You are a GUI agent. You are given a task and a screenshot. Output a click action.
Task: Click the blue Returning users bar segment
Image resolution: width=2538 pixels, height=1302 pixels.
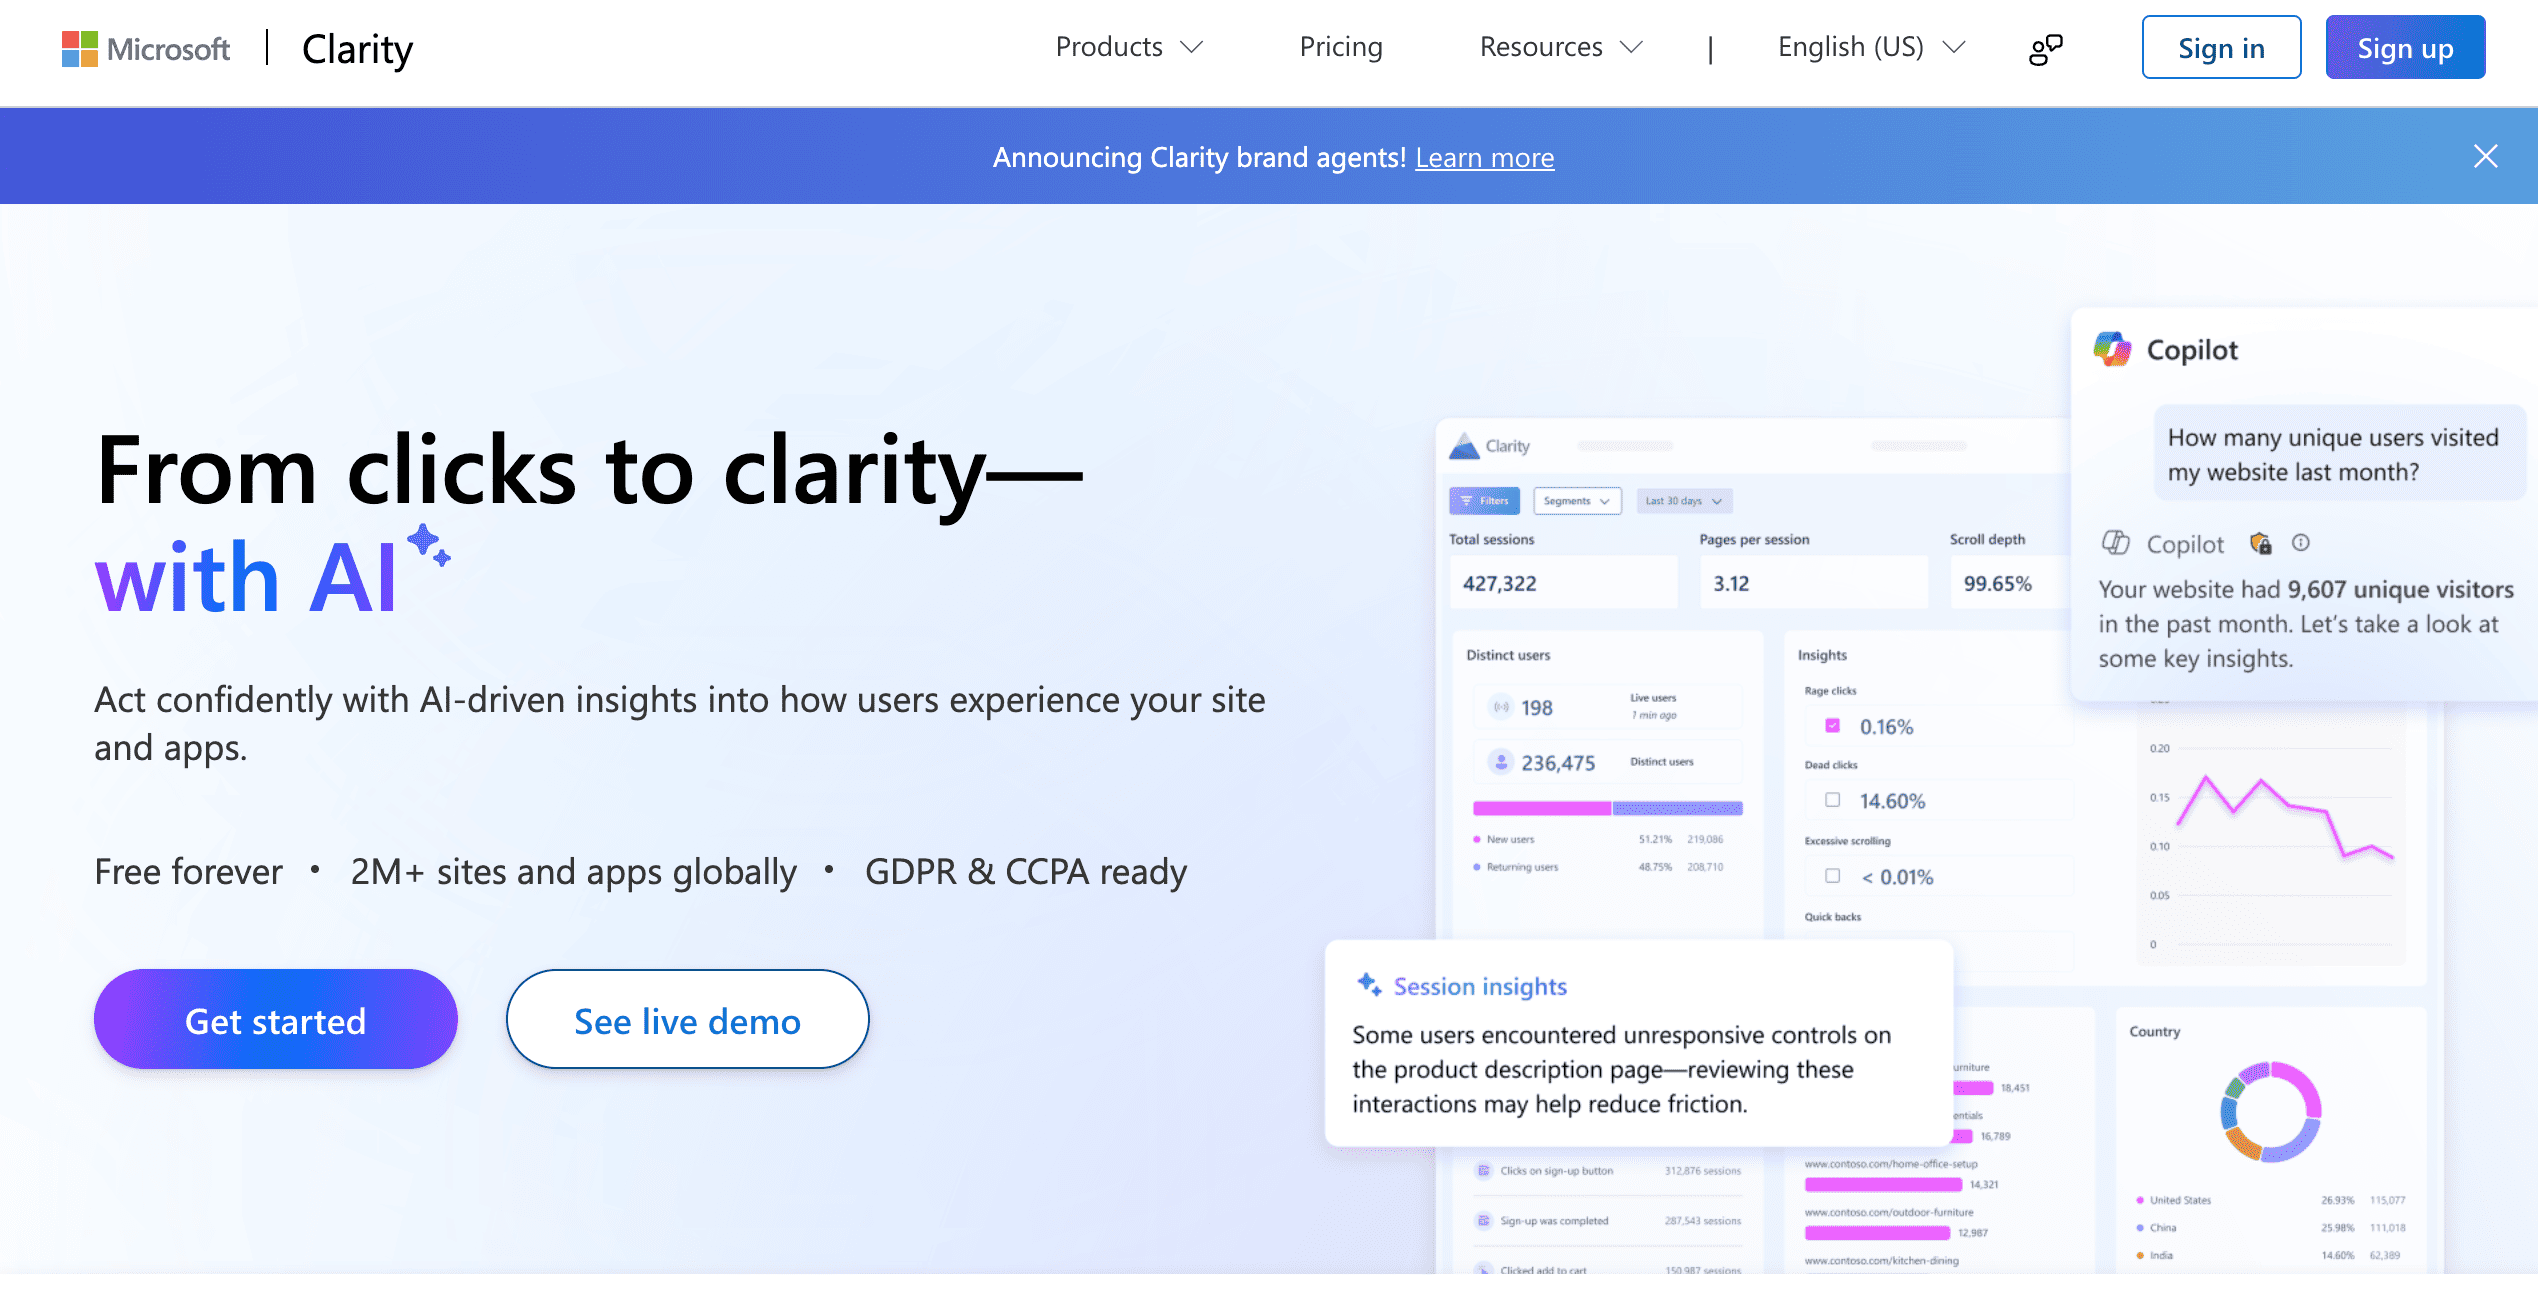point(1677,808)
